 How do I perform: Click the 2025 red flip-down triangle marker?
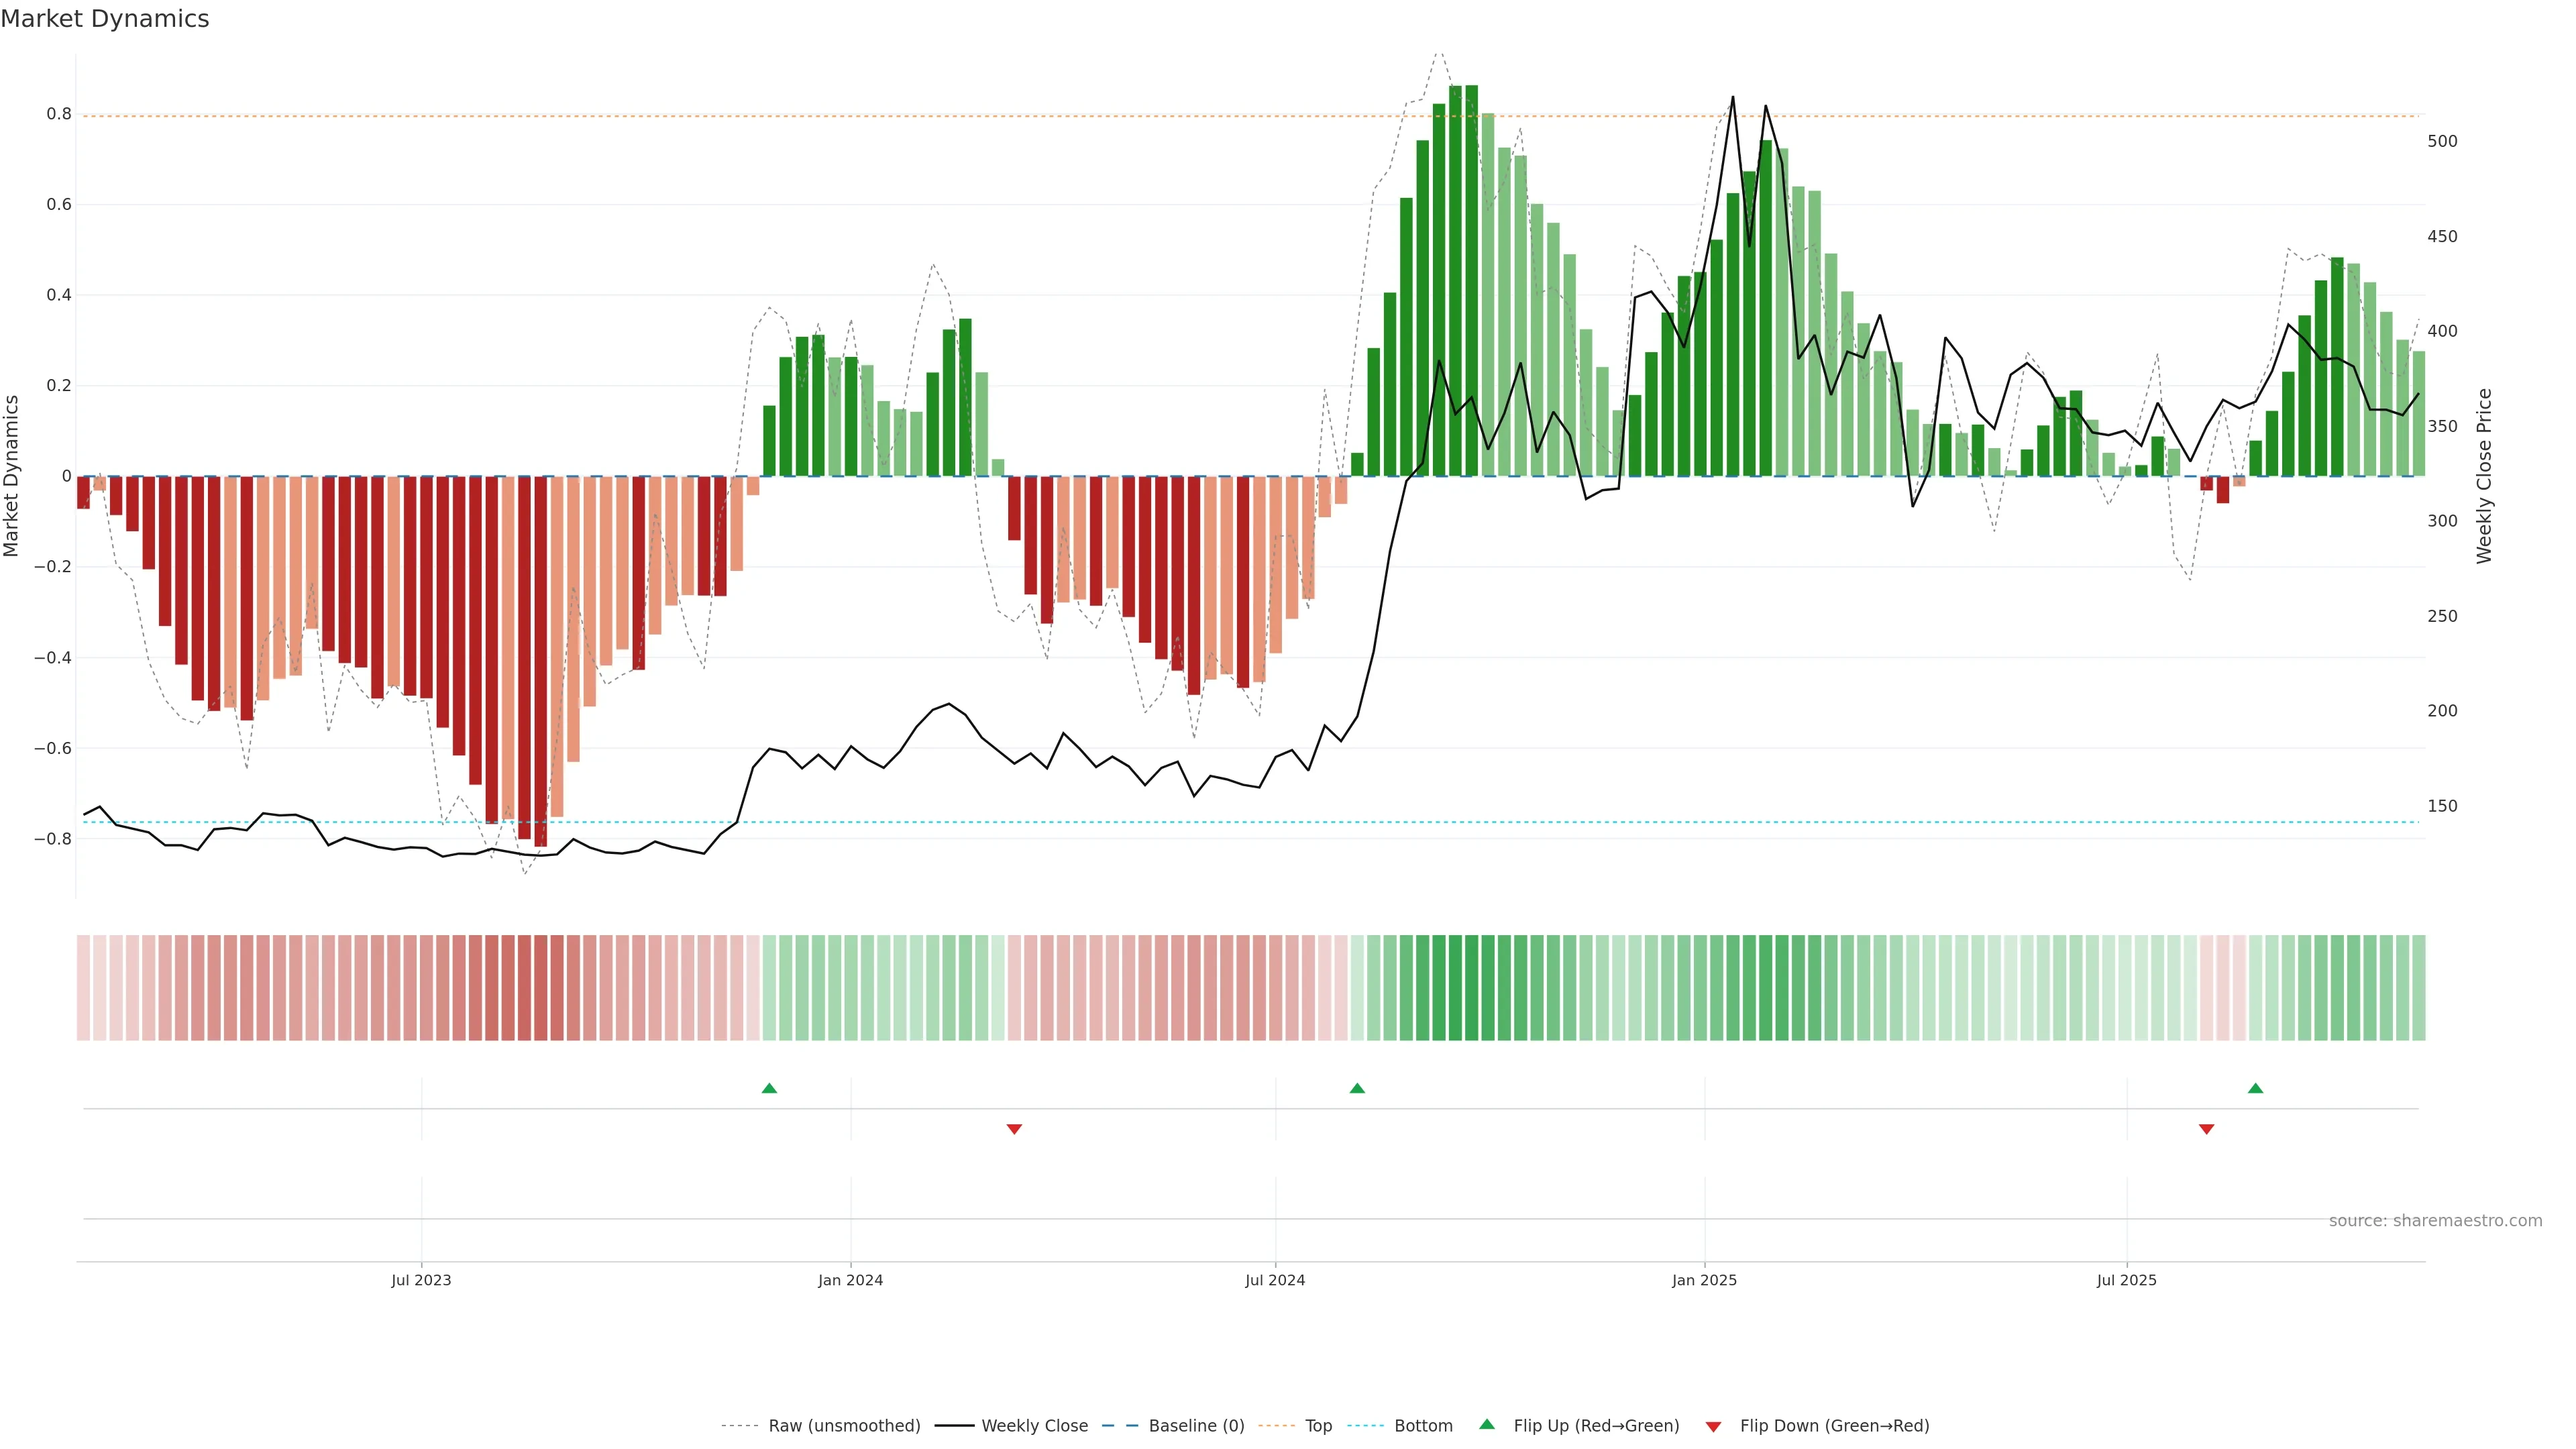[2206, 1129]
